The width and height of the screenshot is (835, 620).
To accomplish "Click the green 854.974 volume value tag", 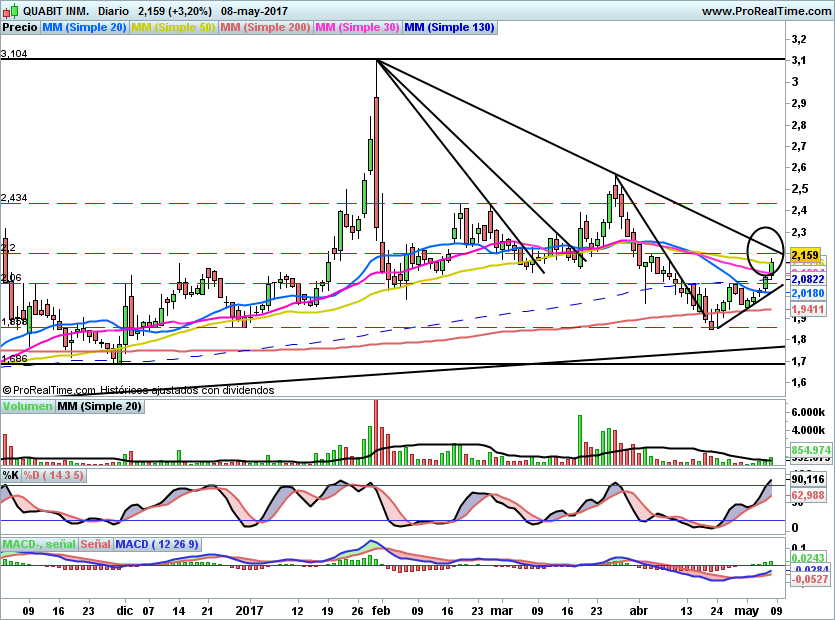I will pyautogui.click(x=809, y=450).
